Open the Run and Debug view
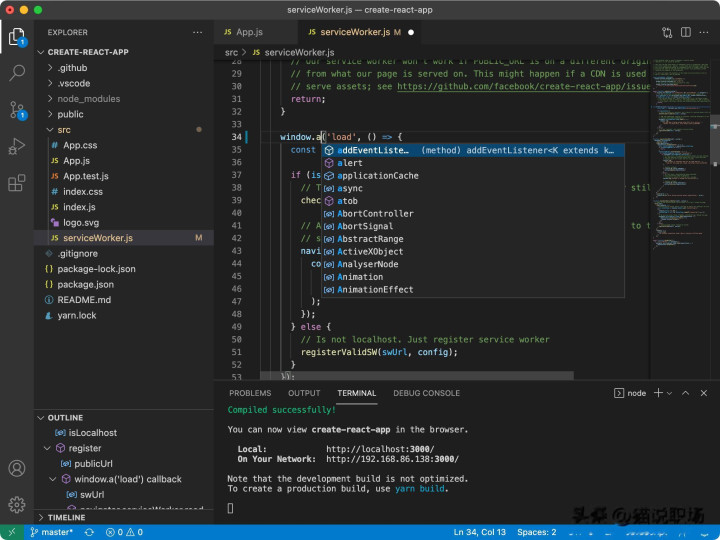The width and height of the screenshot is (720, 540). pyautogui.click(x=17, y=147)
